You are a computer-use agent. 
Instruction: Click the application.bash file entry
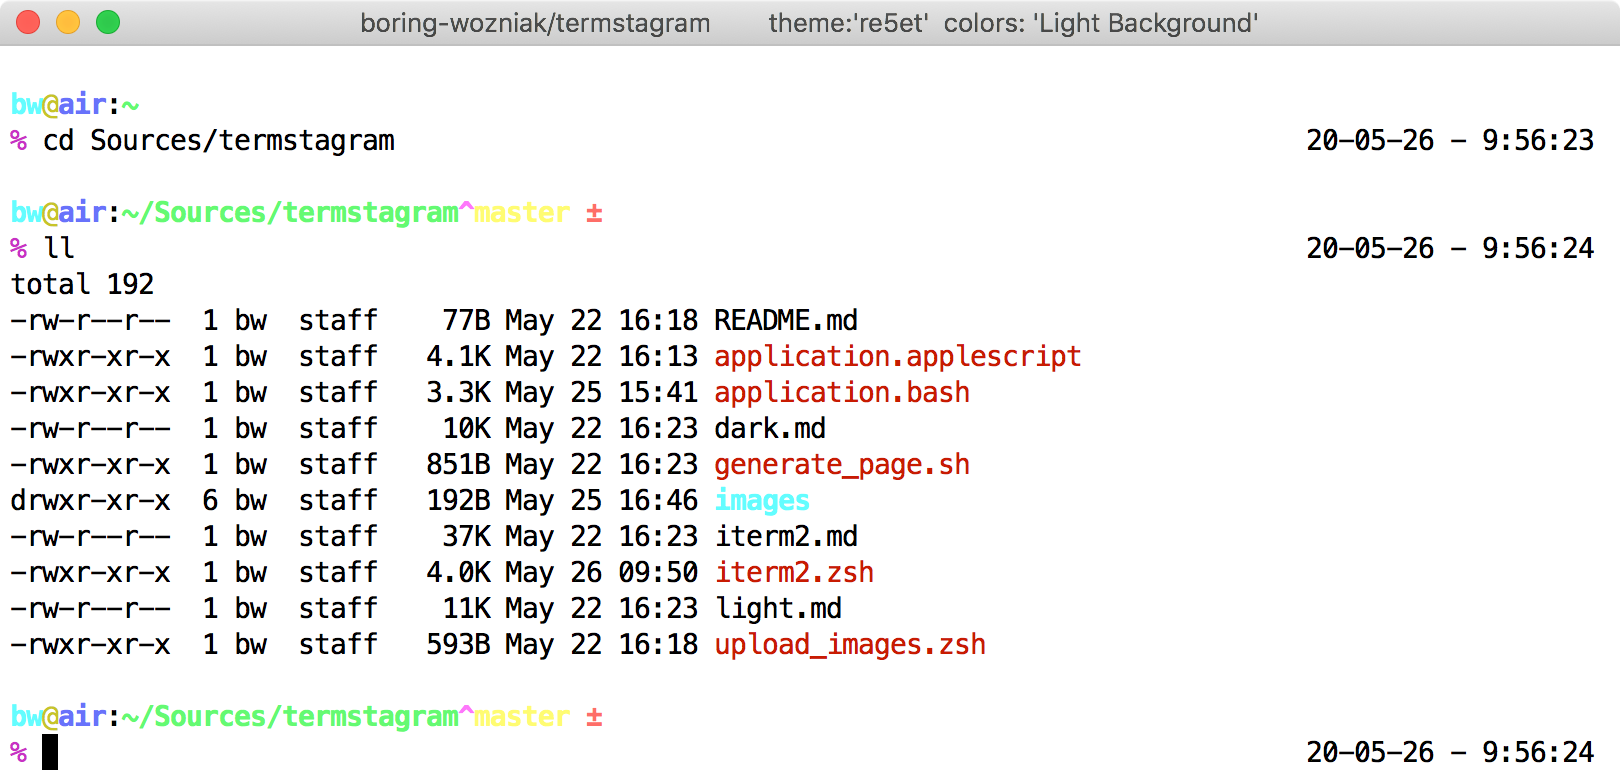(x=841, y=392)
